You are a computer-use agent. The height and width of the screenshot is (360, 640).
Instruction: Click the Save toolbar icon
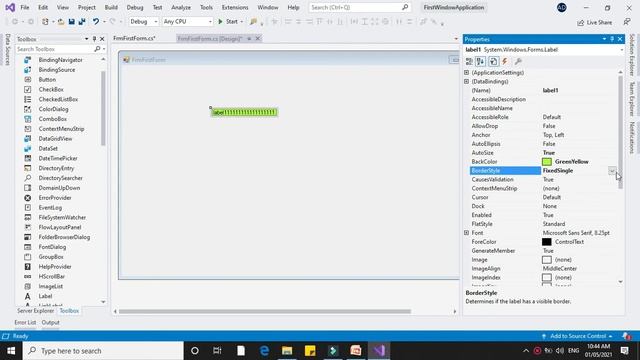tap(71, 22)
